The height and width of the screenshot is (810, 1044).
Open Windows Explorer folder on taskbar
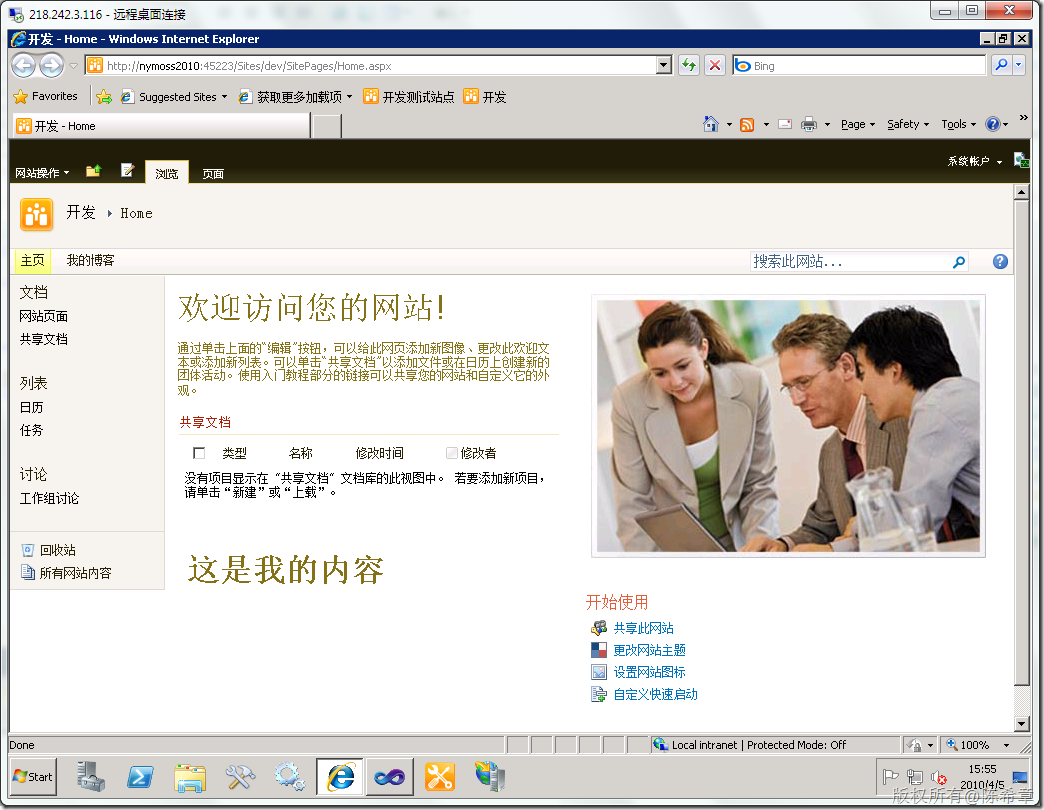190,777
